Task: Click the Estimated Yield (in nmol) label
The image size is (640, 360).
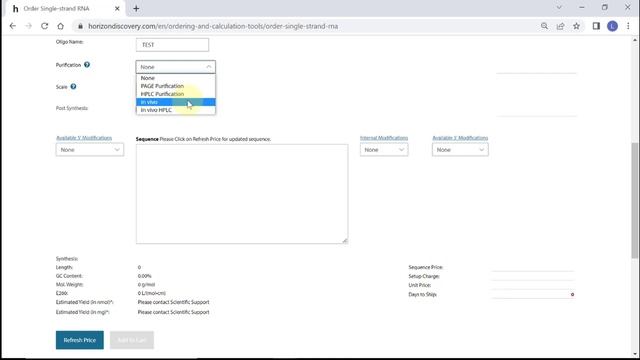Action: (x=84, y=302)
